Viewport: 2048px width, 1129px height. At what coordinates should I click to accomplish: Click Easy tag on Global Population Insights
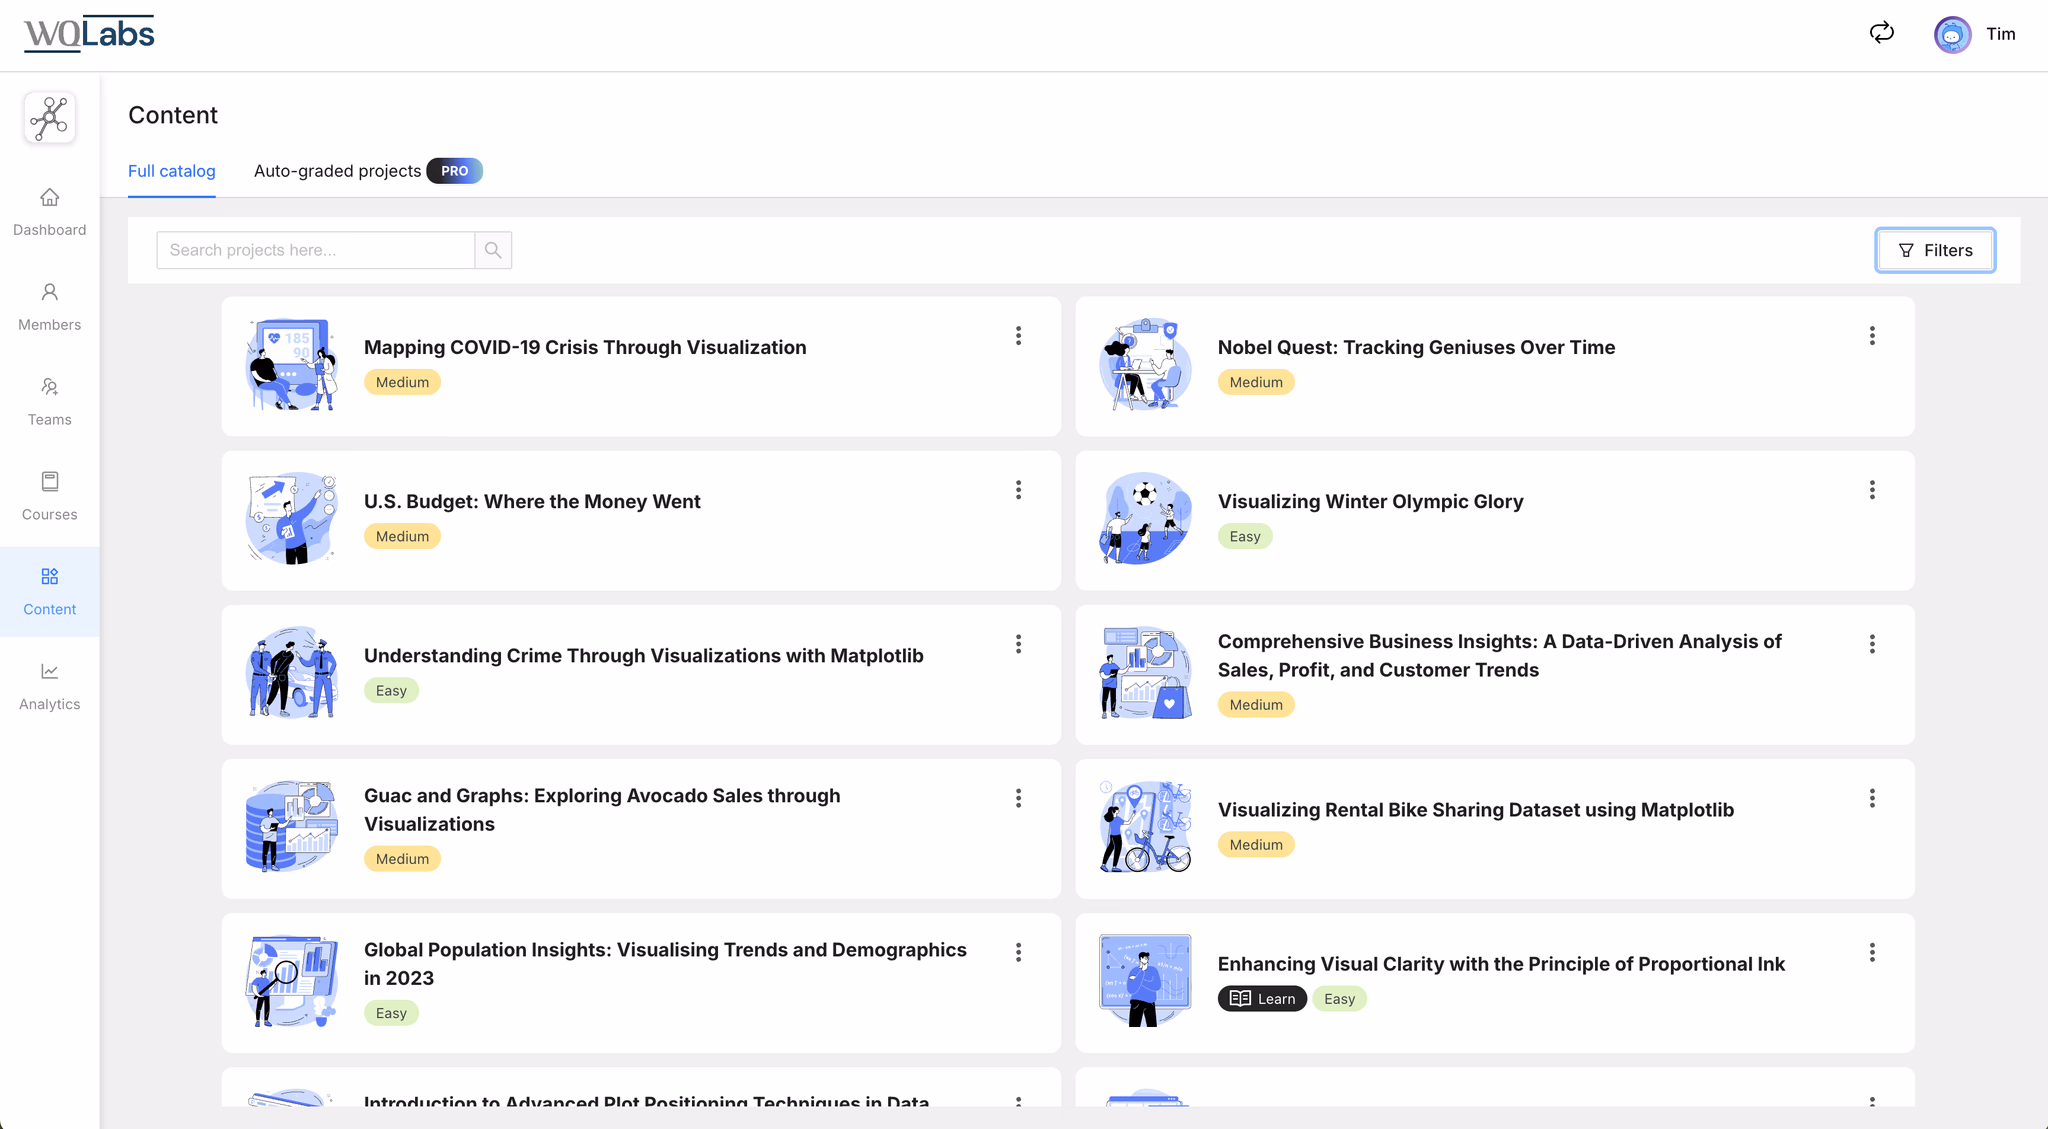[x=391, y=1013]
